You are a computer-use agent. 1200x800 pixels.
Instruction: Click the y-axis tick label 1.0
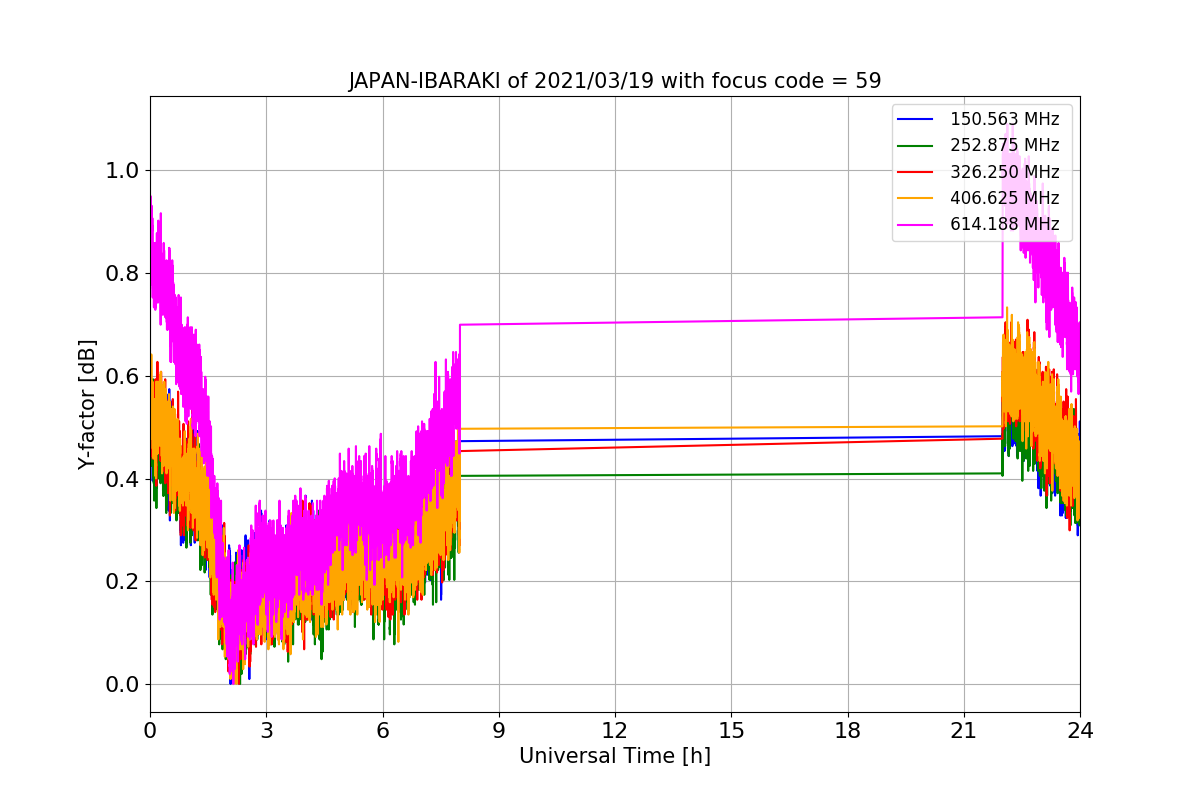tap(121, 171)
